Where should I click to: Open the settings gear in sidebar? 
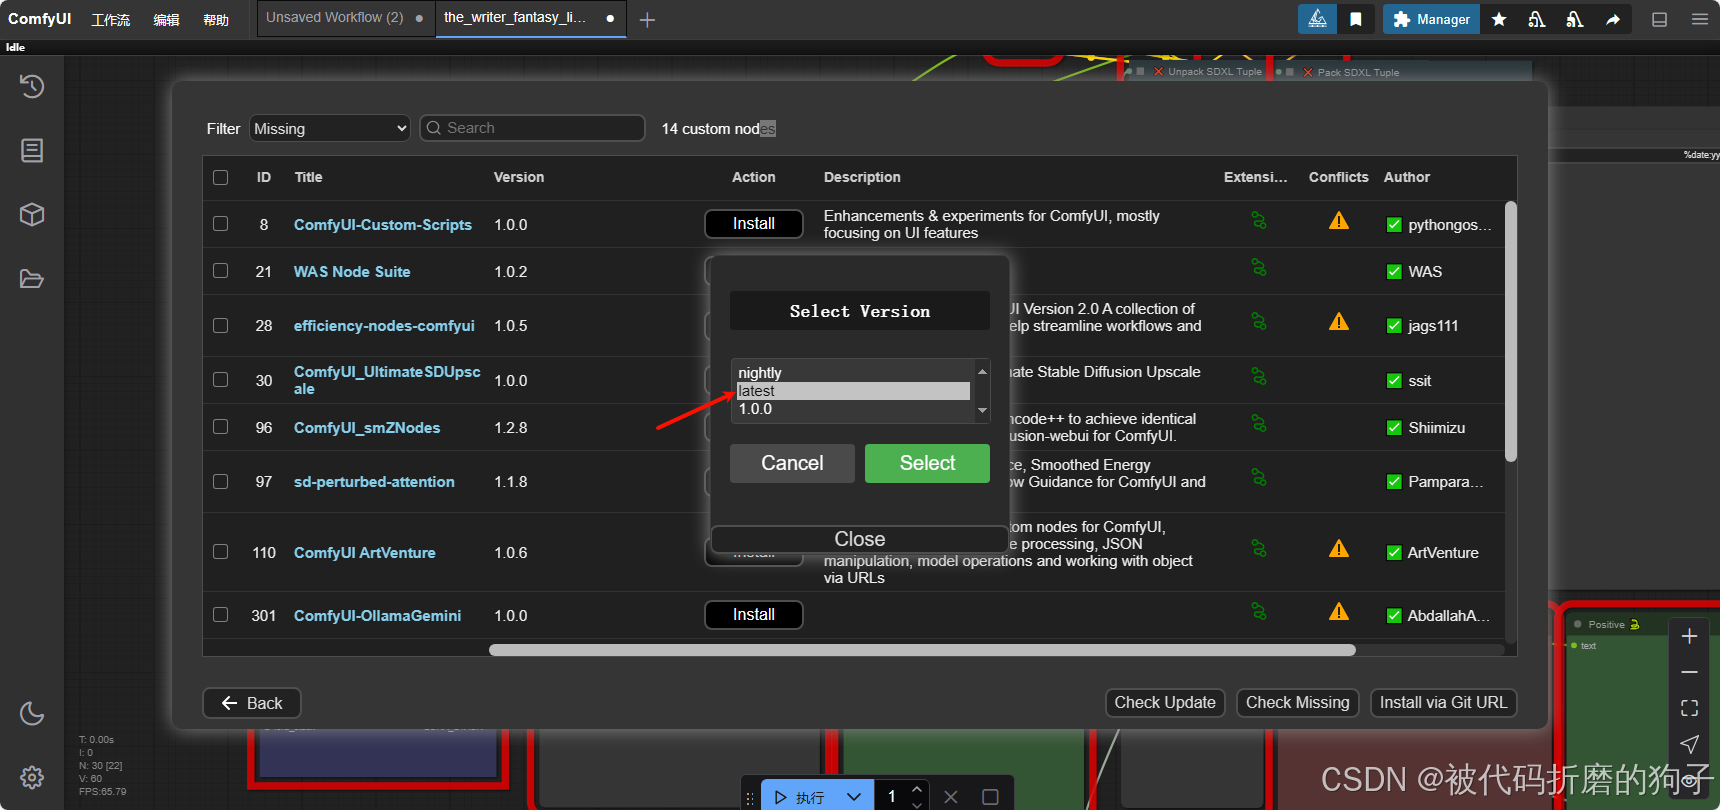(32, 777)
